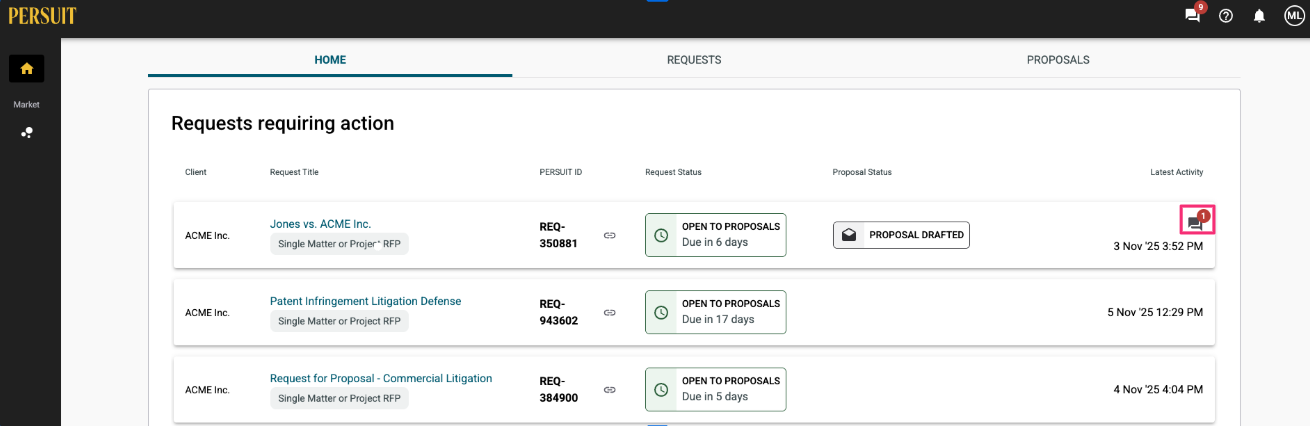Click the Market label in sidebar
This screenshot has height=426, width=1310.
coord(26,105)
